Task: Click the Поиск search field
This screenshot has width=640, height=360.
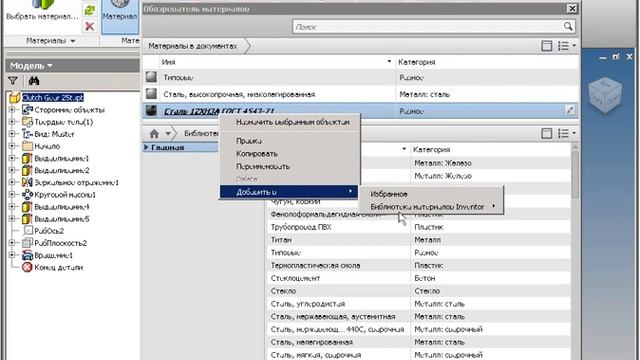Action: [x=428, y=27]
